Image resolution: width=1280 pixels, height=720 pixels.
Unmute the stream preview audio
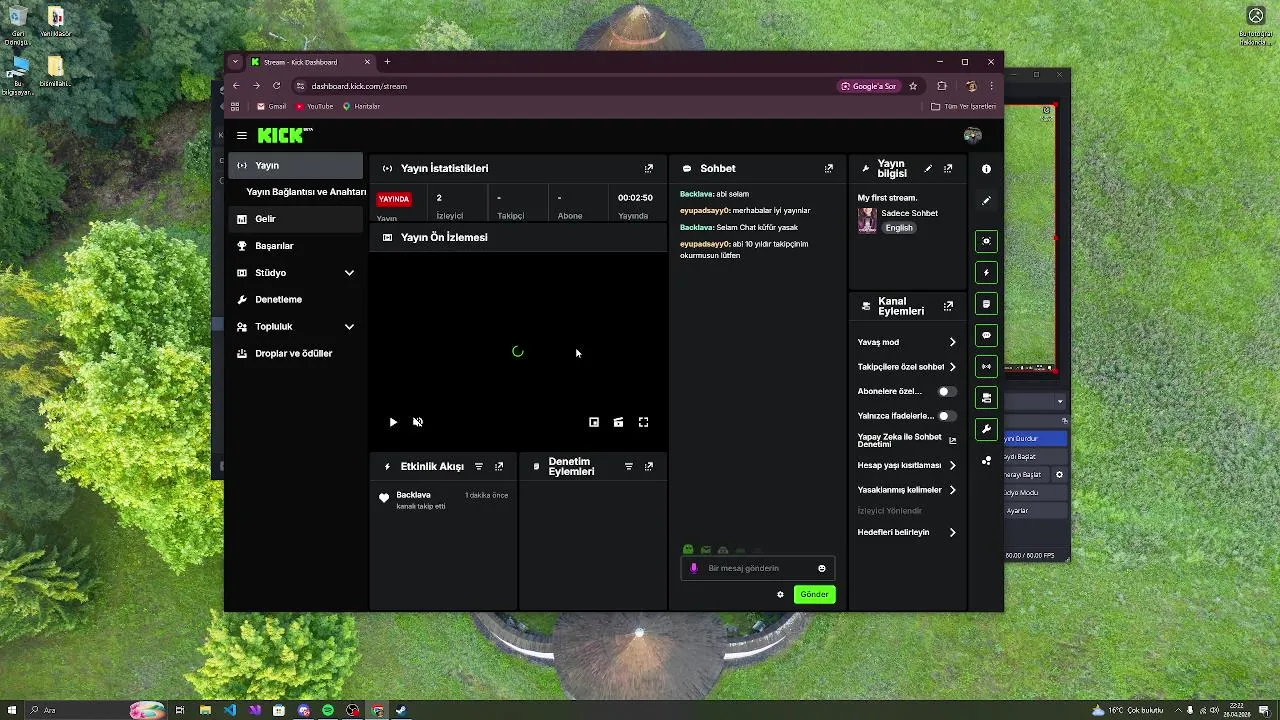point(418,422)
